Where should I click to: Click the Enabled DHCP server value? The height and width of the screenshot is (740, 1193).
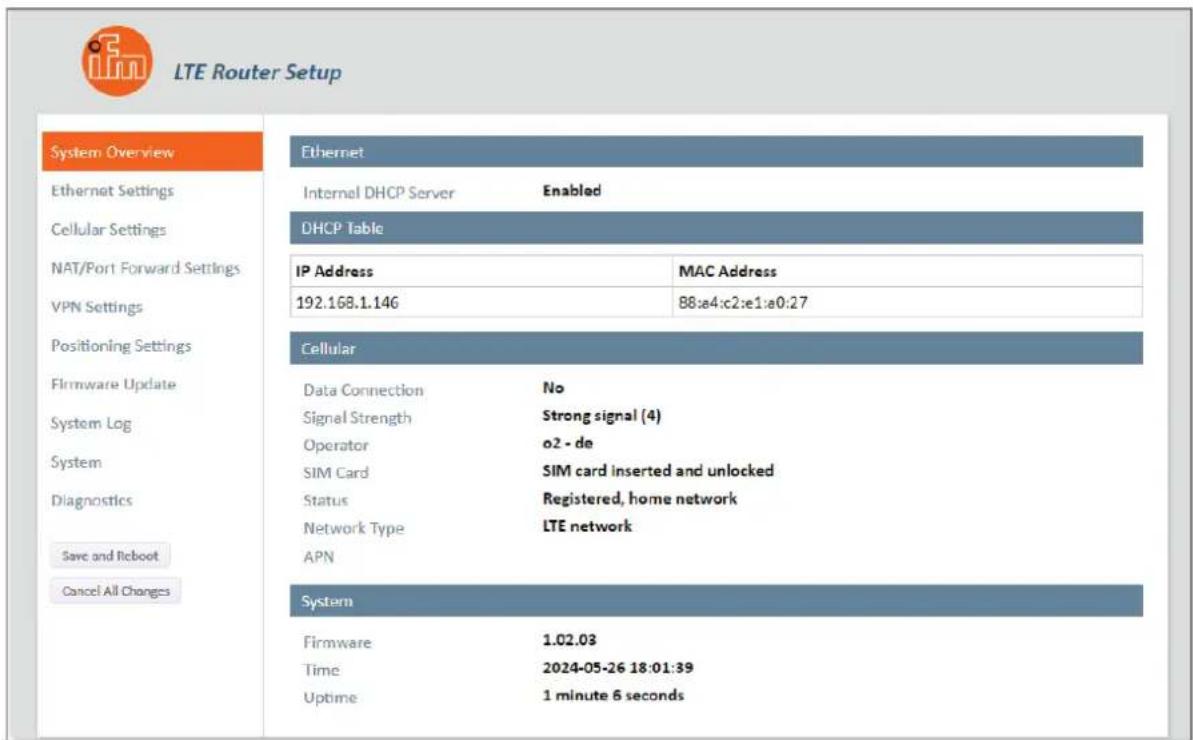[572, 191]
